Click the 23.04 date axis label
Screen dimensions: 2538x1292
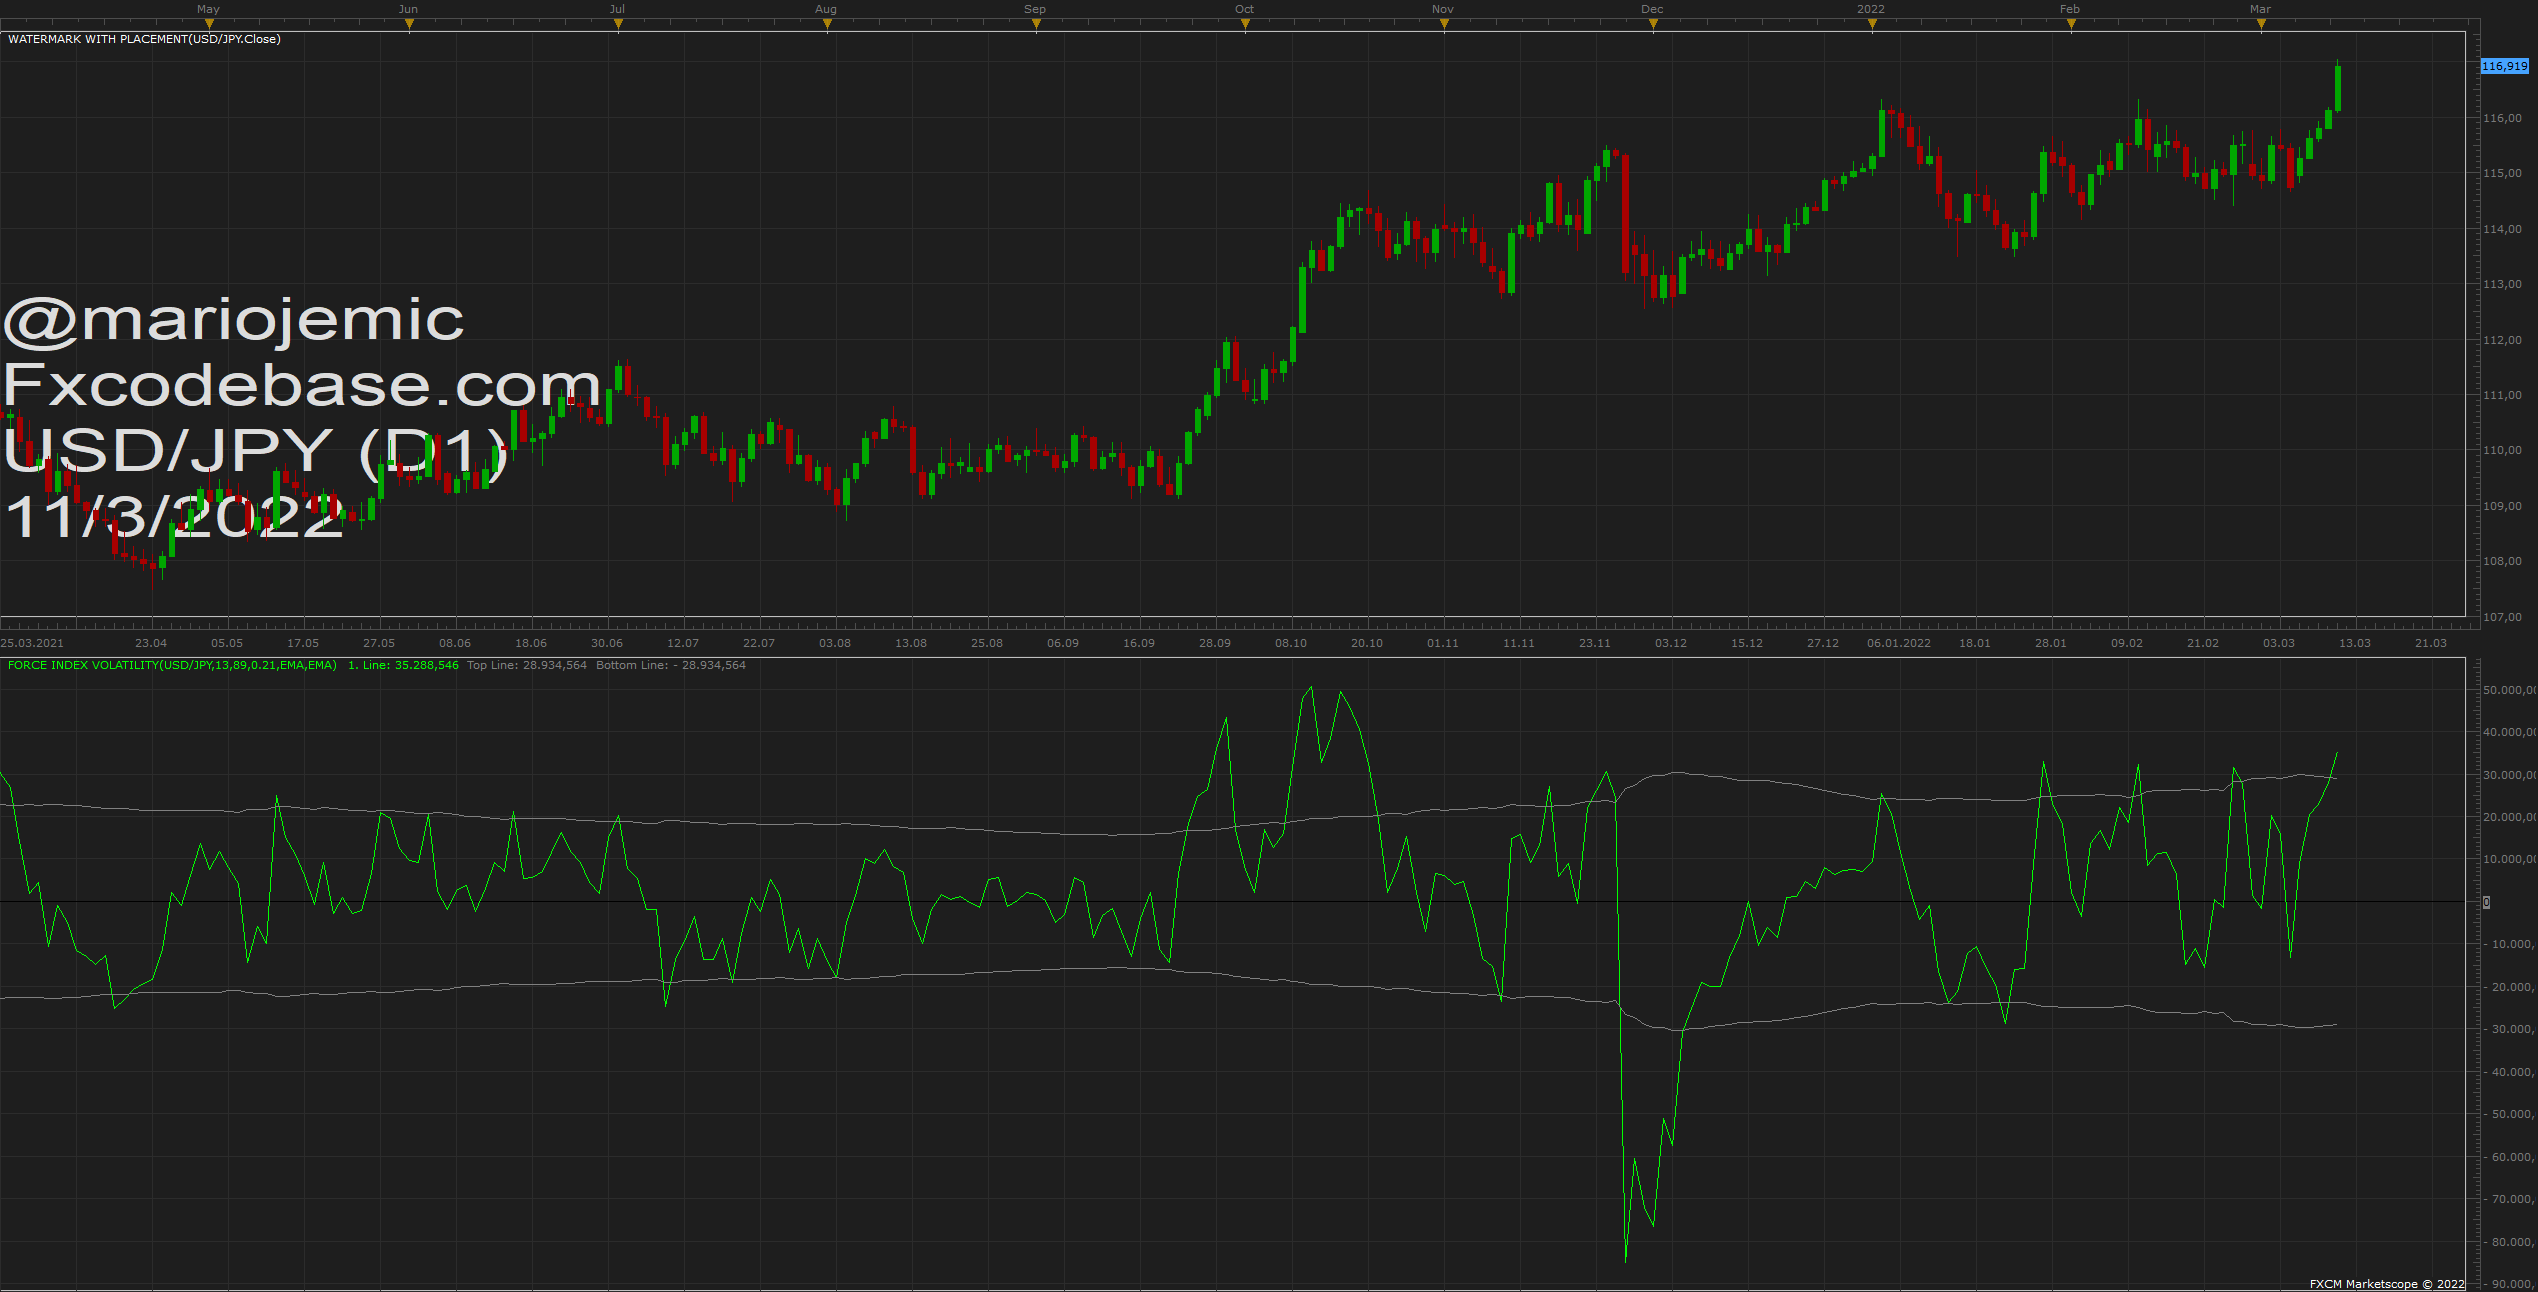[x=151, y=643]
